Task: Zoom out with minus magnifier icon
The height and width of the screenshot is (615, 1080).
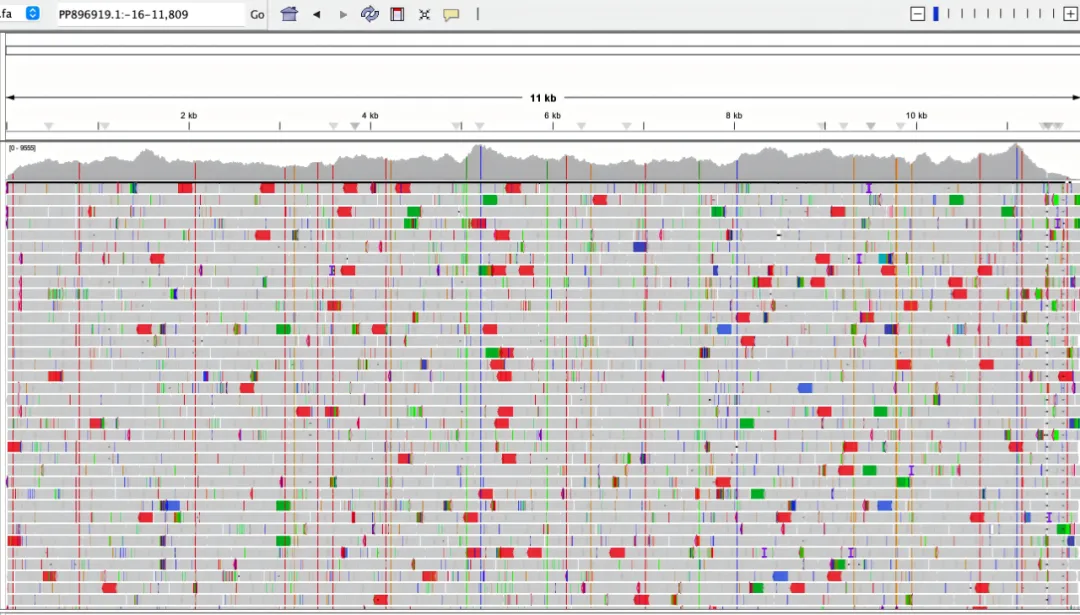Action: click(x=916, y=14)
